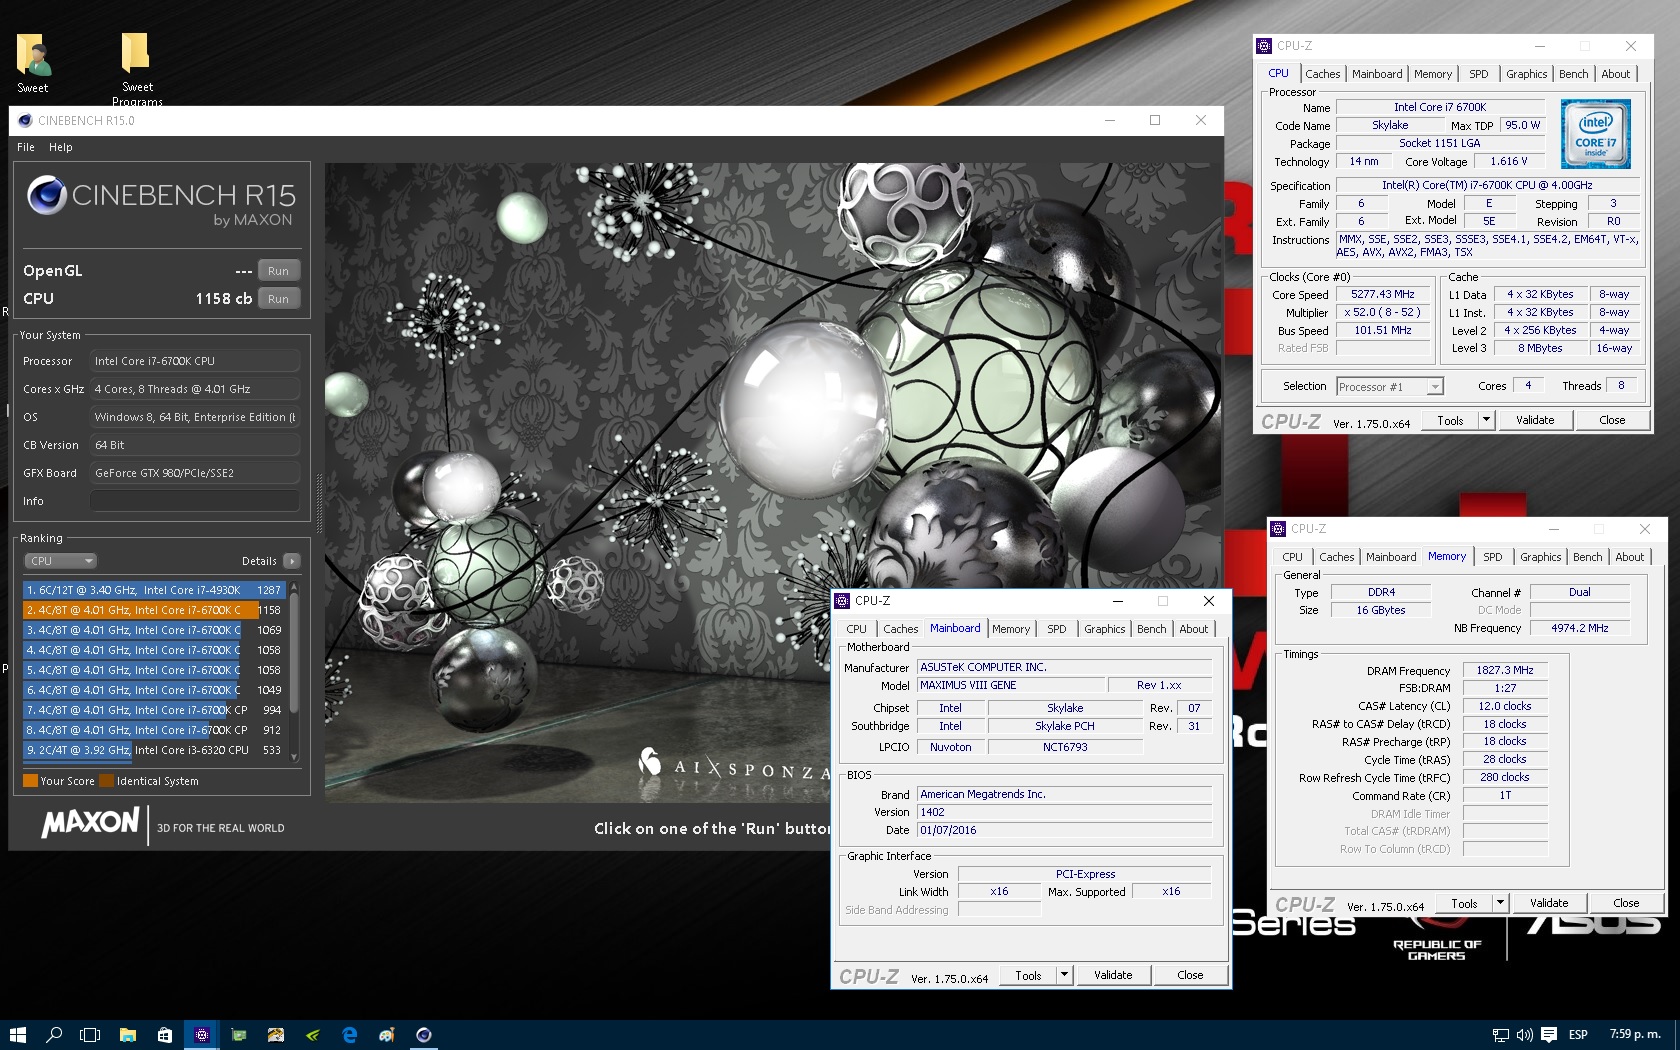Open the Processor #1 selection dropdown
The height and width of the screenshot is (1050, 1680).
[x=1390, y=387]
